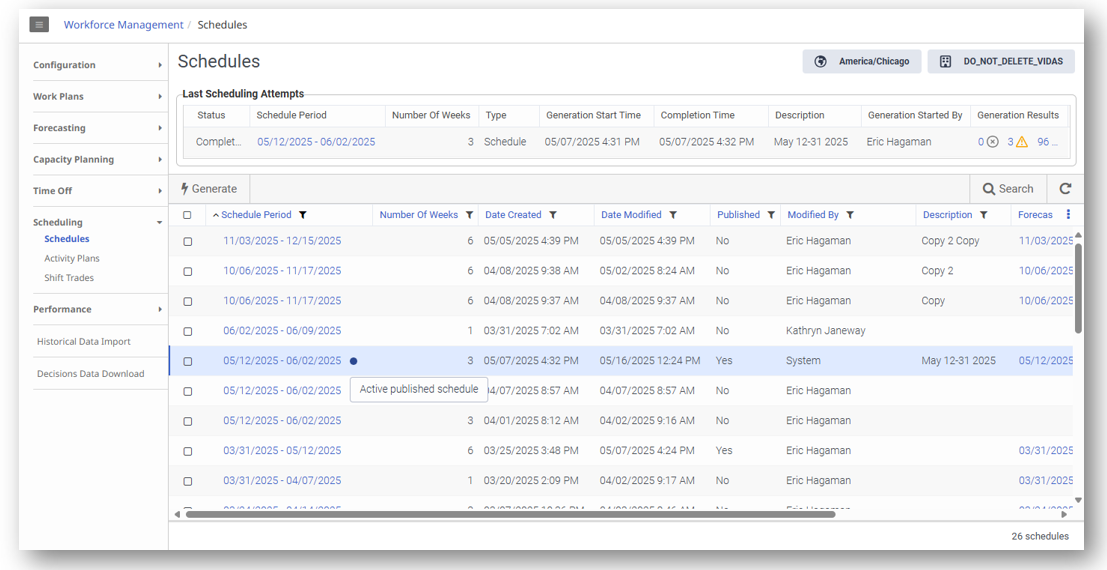Open filter for Date Created column

point(553,215)
